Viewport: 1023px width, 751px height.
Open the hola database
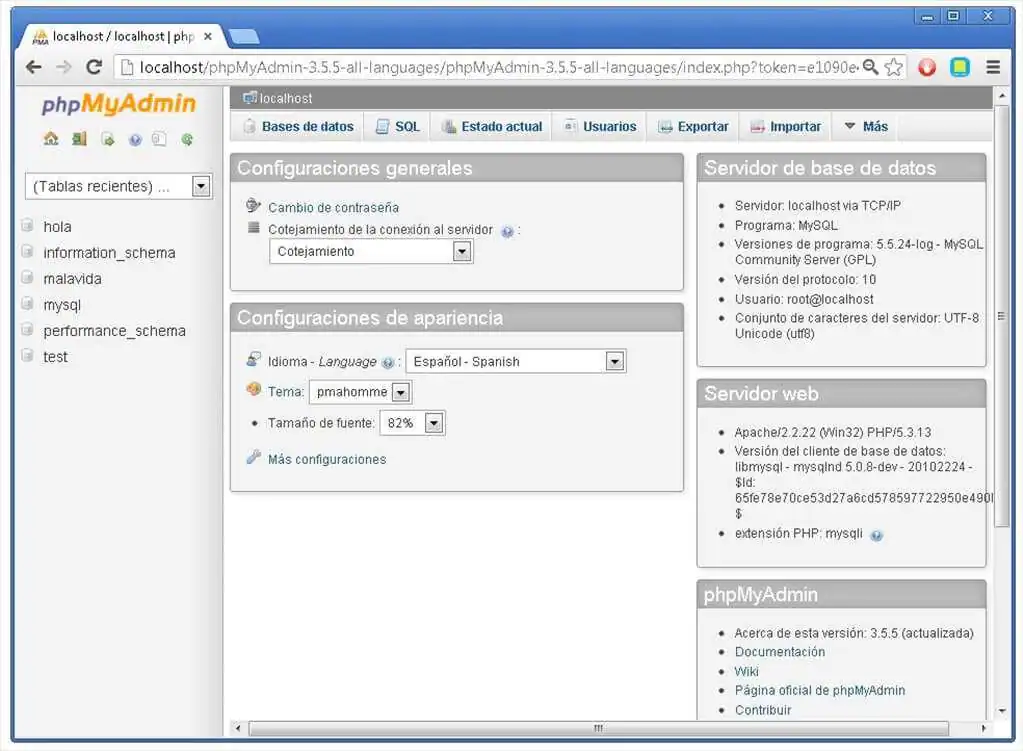[57, 227]
